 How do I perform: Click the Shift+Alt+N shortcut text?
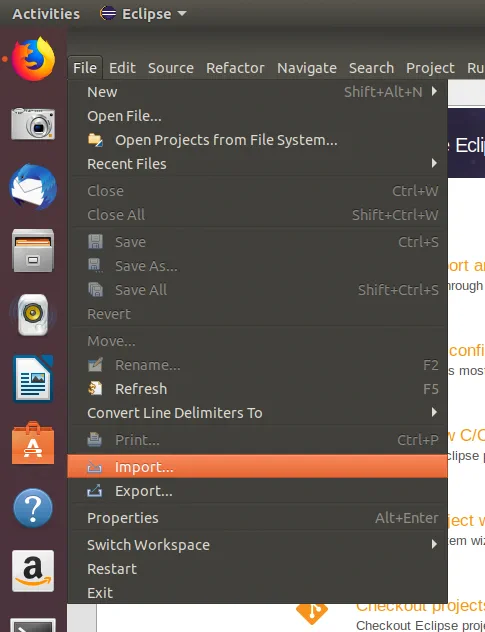click(x=383, y=92)
